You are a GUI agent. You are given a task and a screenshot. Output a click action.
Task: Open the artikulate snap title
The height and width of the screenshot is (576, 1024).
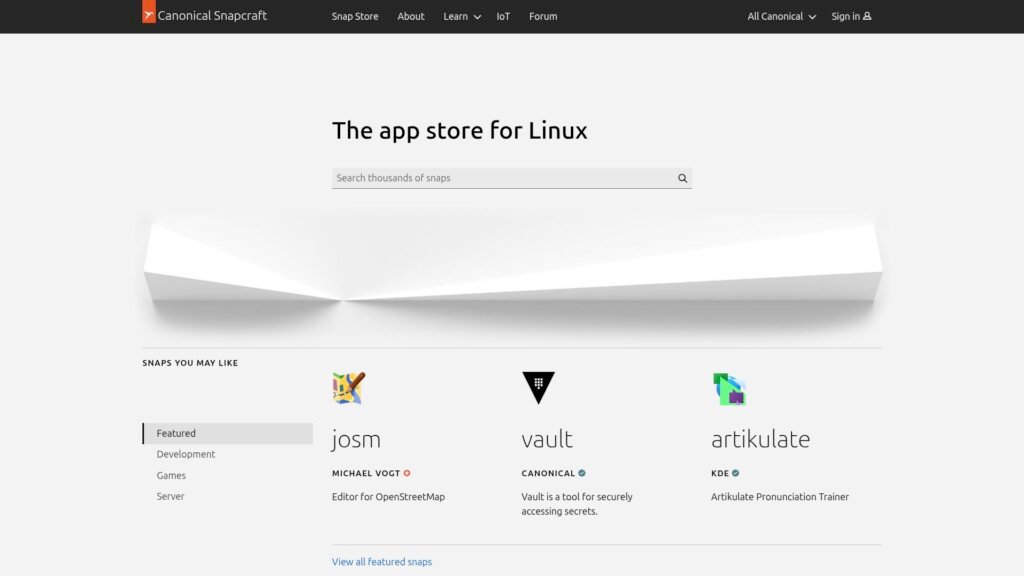pyautogui.click(x=760, y=439)
